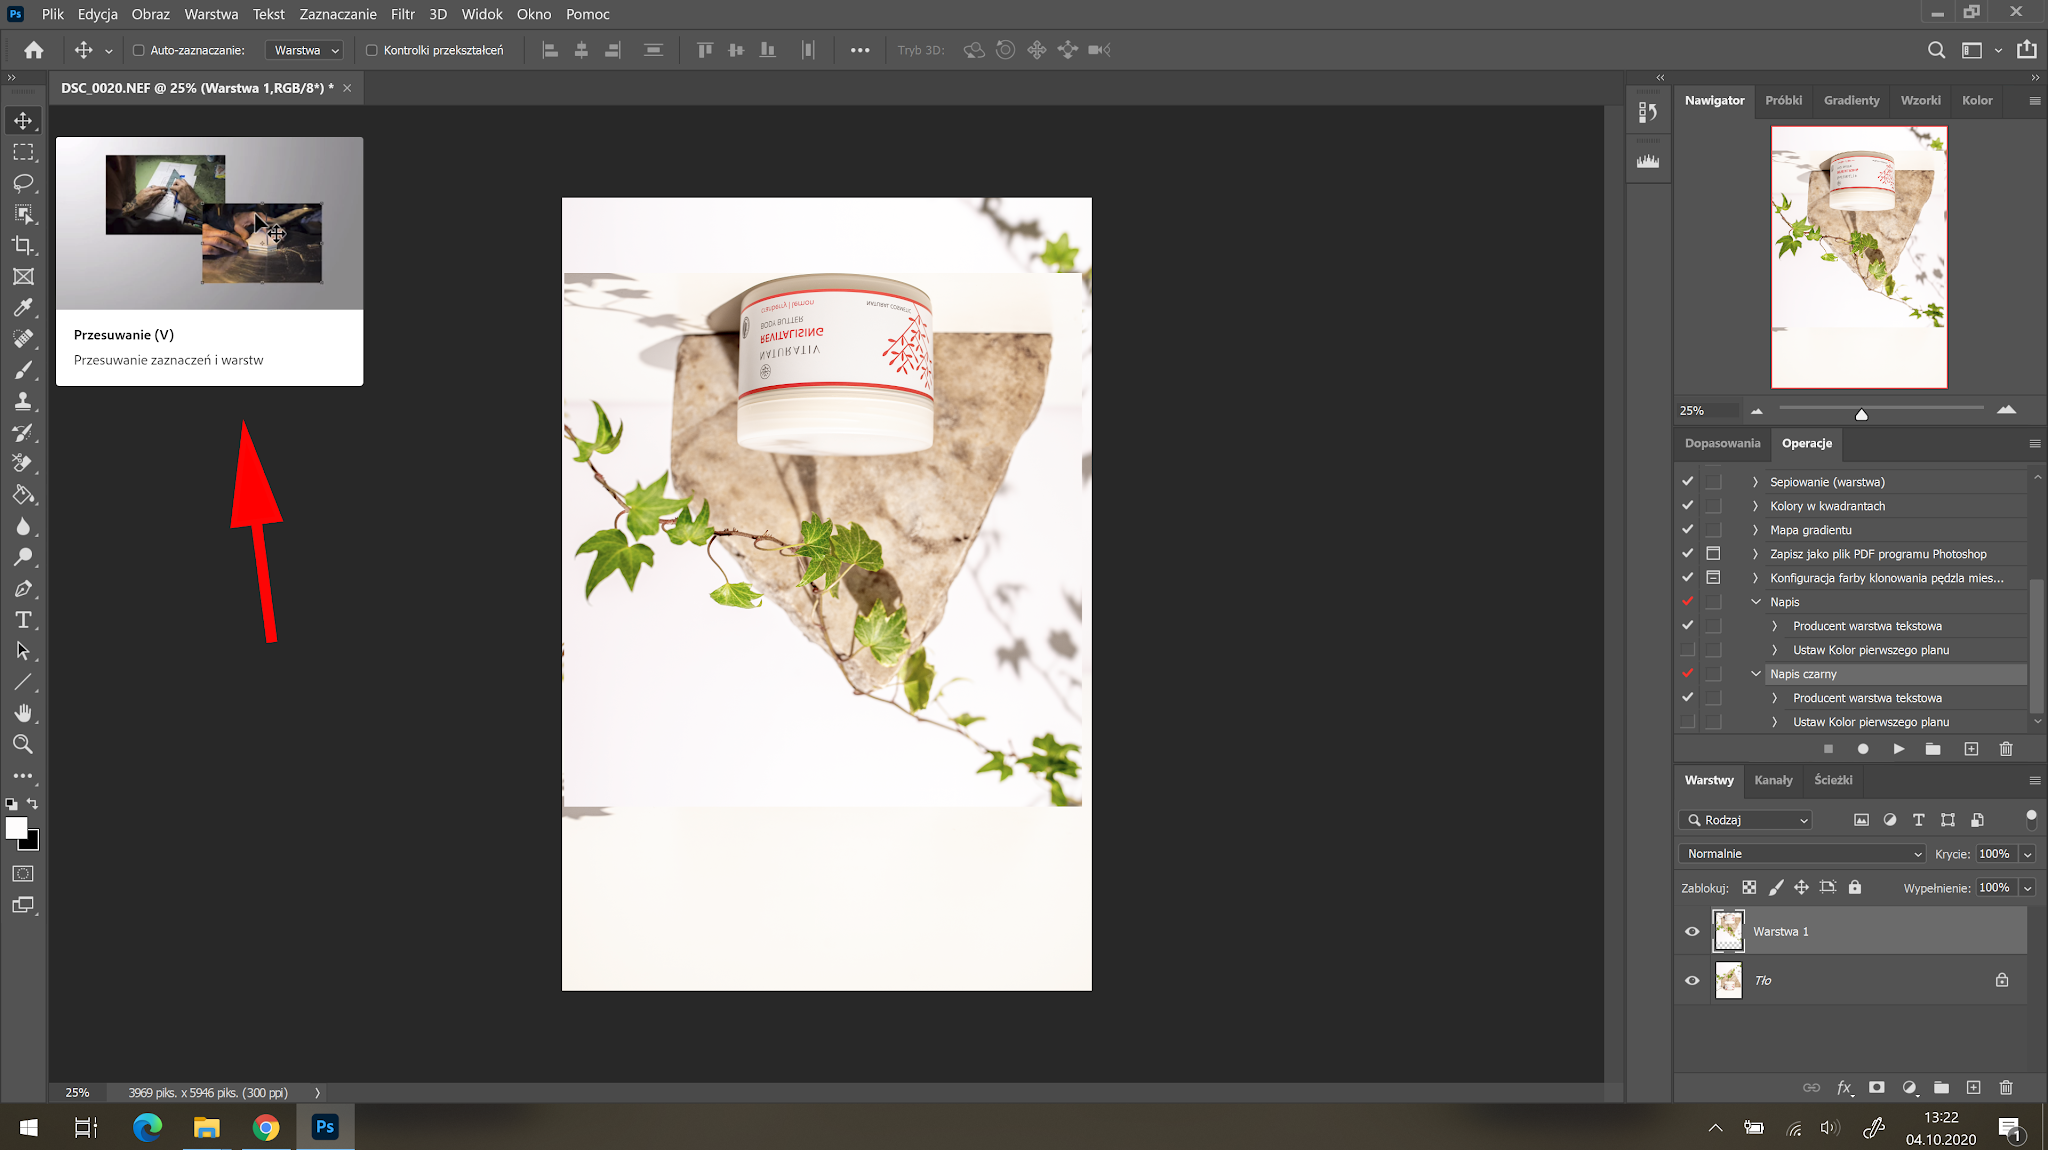Select the Object Selection tool
This screenshot has height=1150, width=2048.
(23, 214)
